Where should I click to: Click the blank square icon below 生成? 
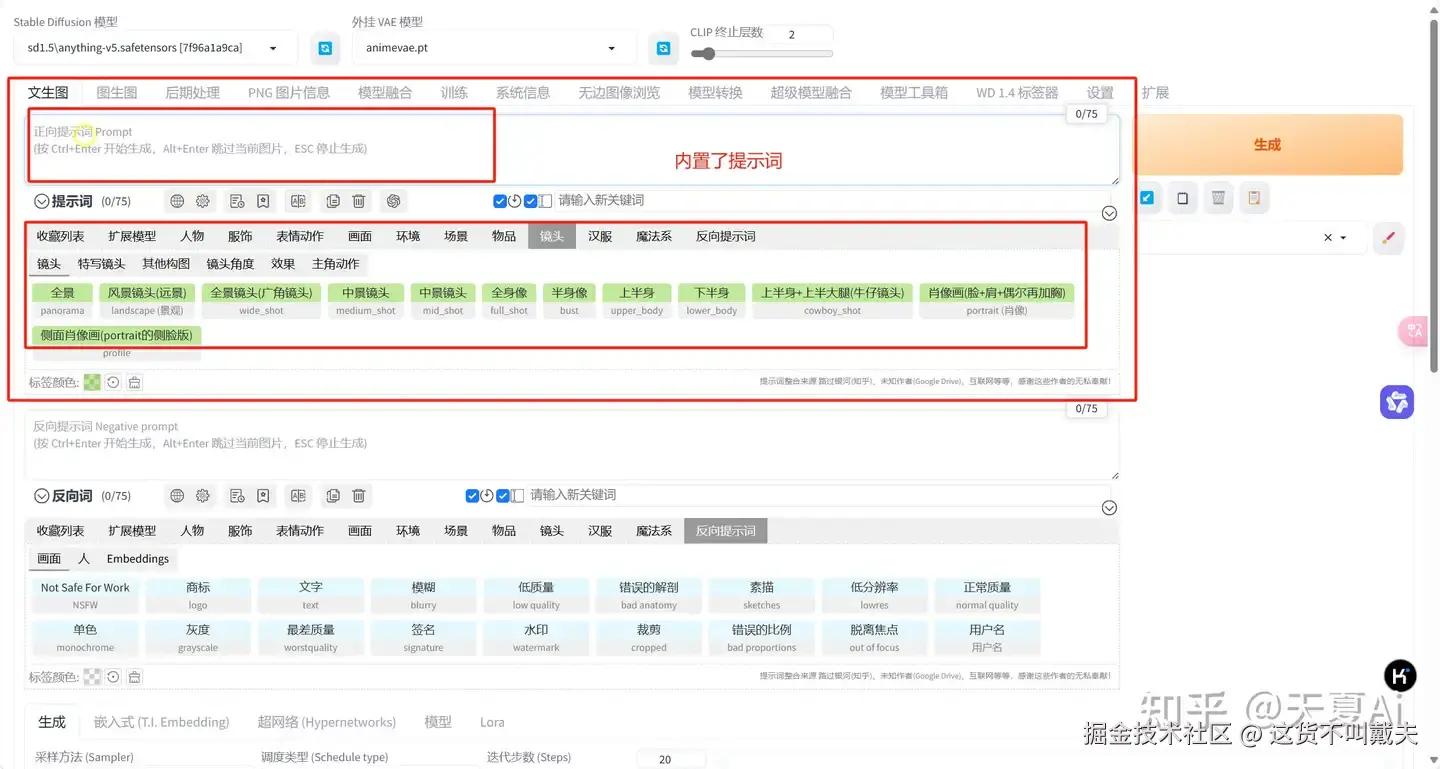pos(1182,198)
